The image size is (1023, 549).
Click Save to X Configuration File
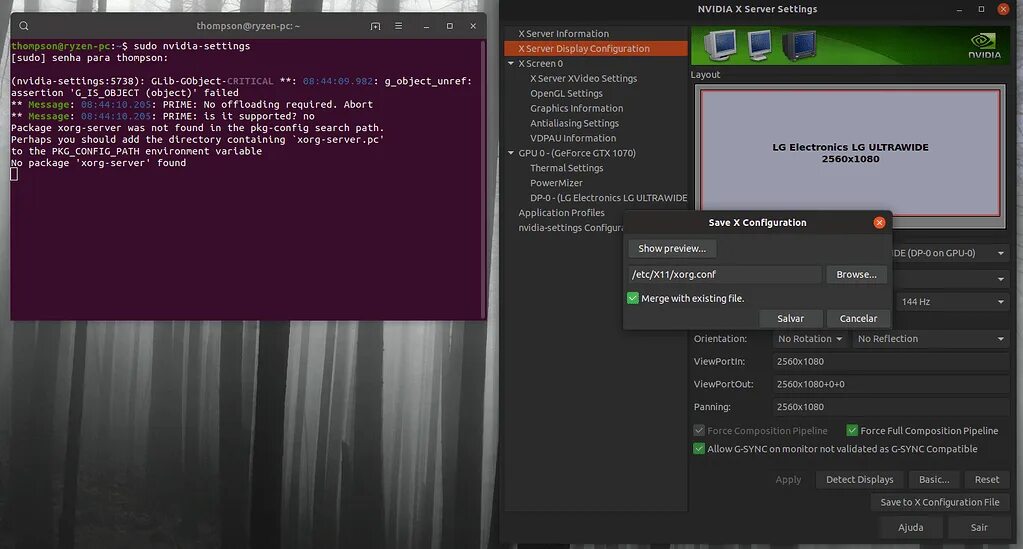pyautogui.click(x=939, y=503)
